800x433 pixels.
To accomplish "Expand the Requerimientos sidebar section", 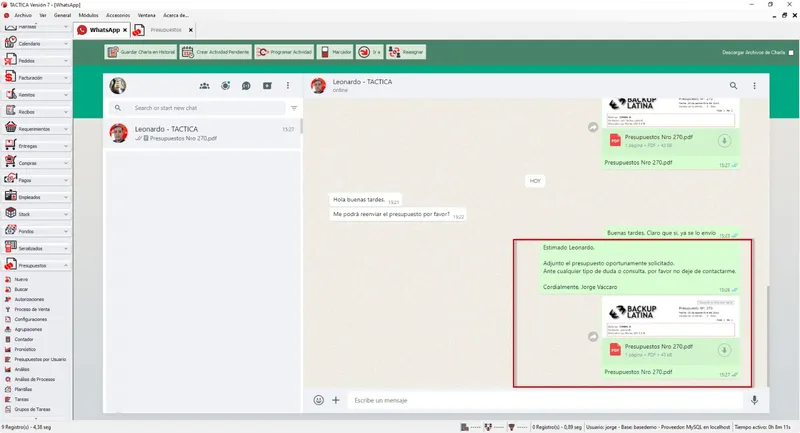I will [36, 129].
